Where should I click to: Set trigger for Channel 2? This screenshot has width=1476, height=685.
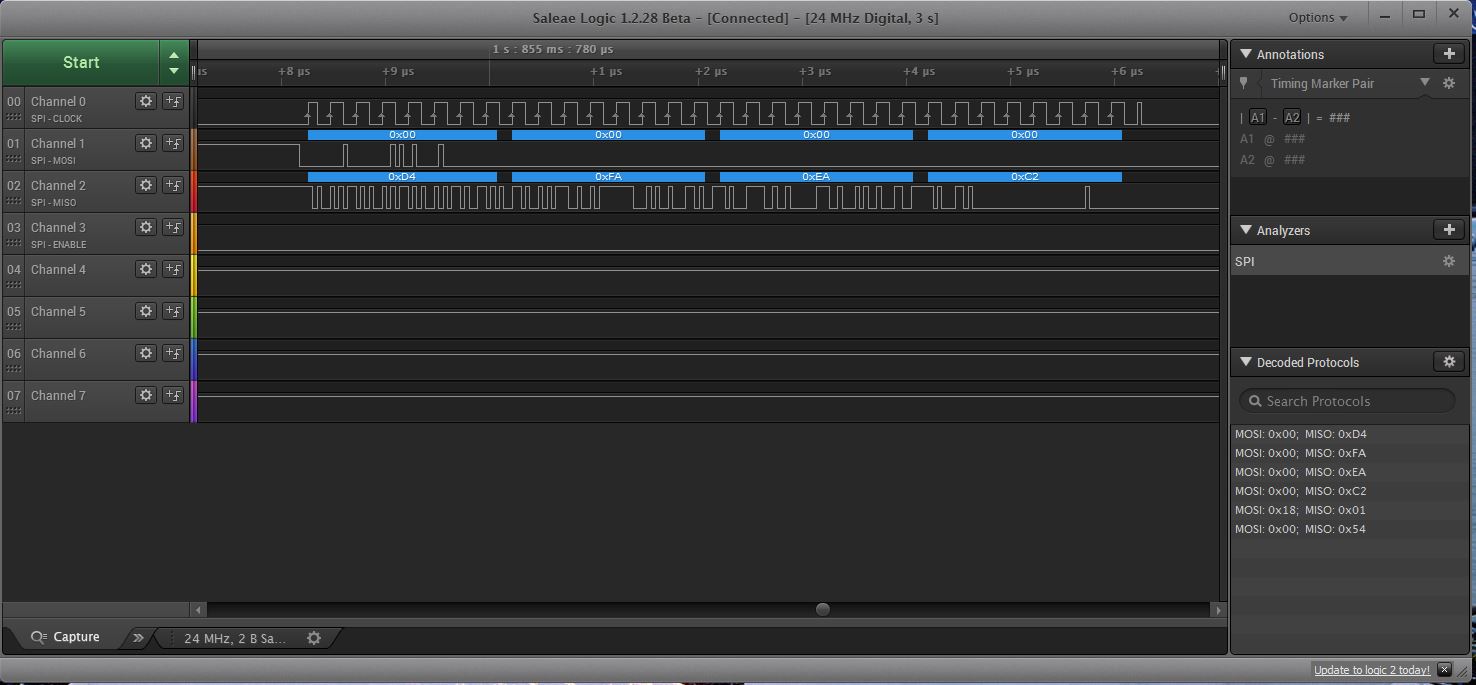pyautogui.click(x=173, y=185)
